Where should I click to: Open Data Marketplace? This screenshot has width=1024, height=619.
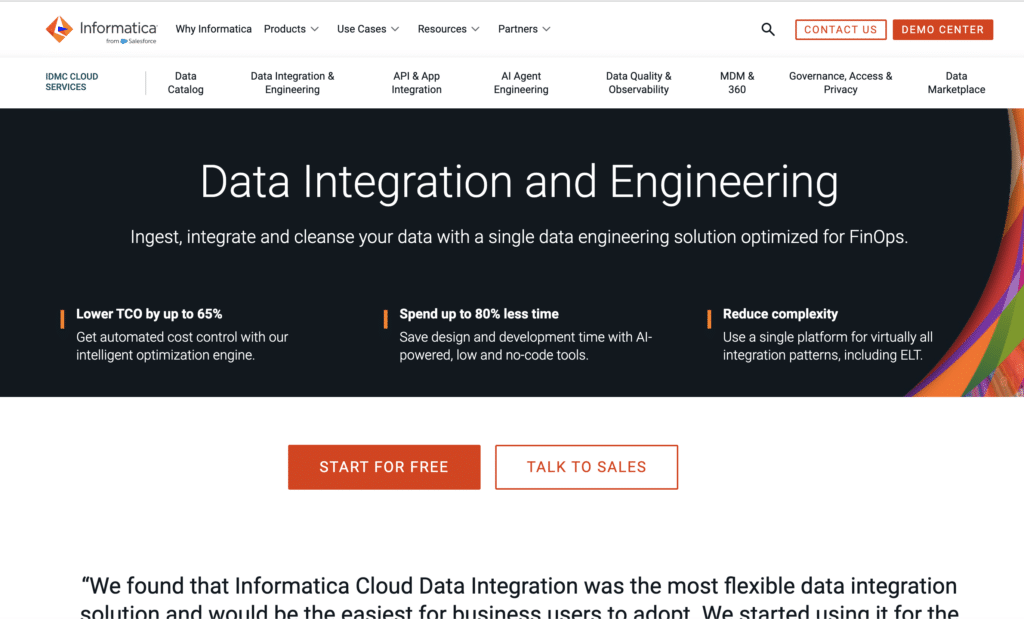tap(956, 82)
